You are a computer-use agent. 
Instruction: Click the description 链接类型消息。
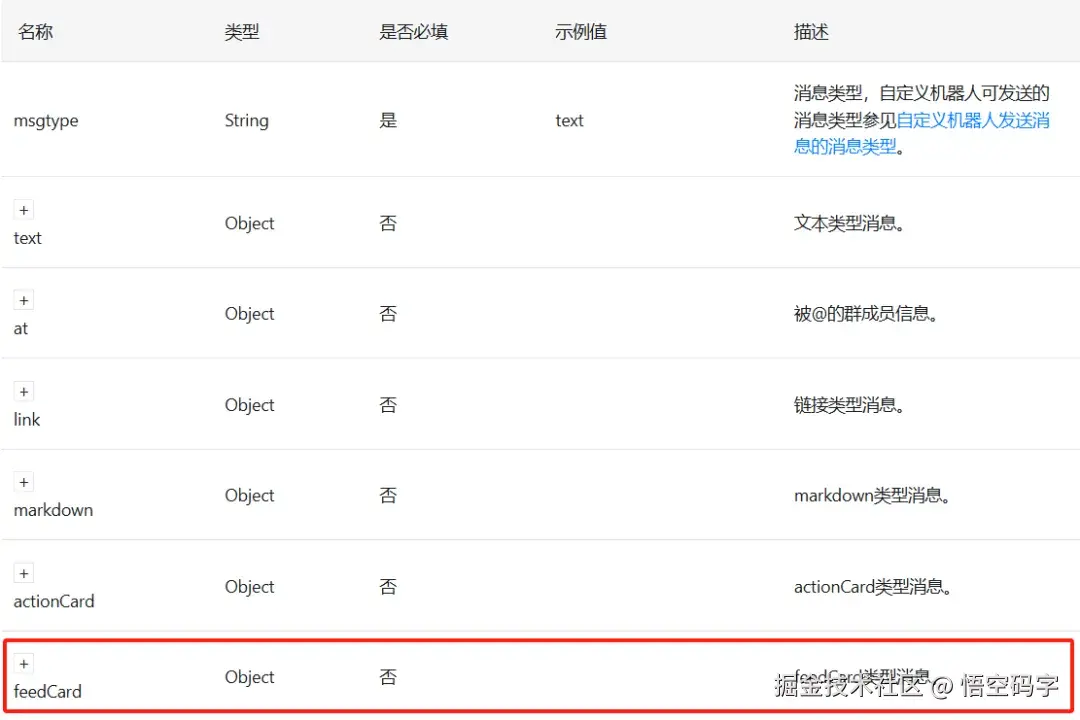pos(849,404)
